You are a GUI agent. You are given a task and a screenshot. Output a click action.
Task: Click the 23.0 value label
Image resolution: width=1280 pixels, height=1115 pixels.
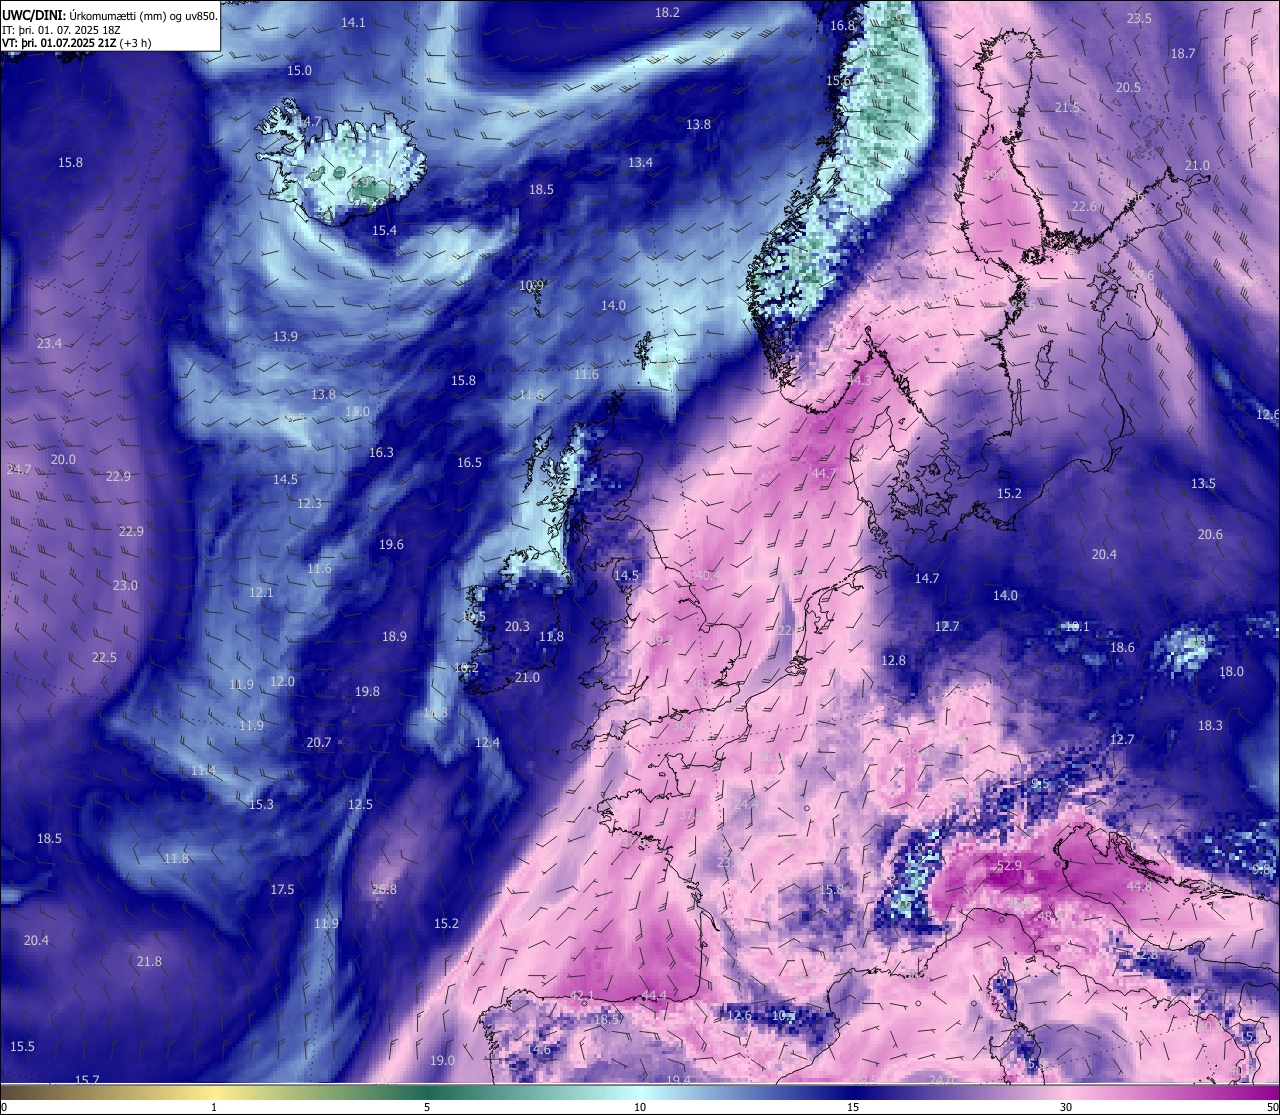125,585
